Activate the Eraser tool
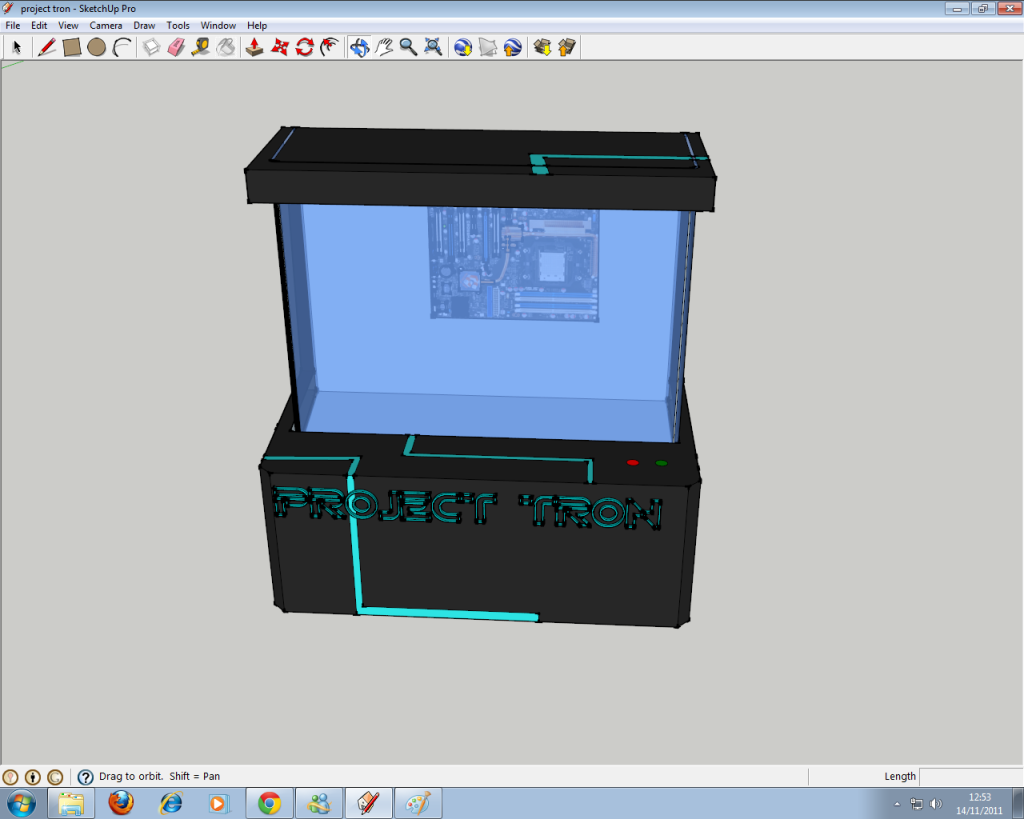 pyautogui.click(x=176, y=47)
